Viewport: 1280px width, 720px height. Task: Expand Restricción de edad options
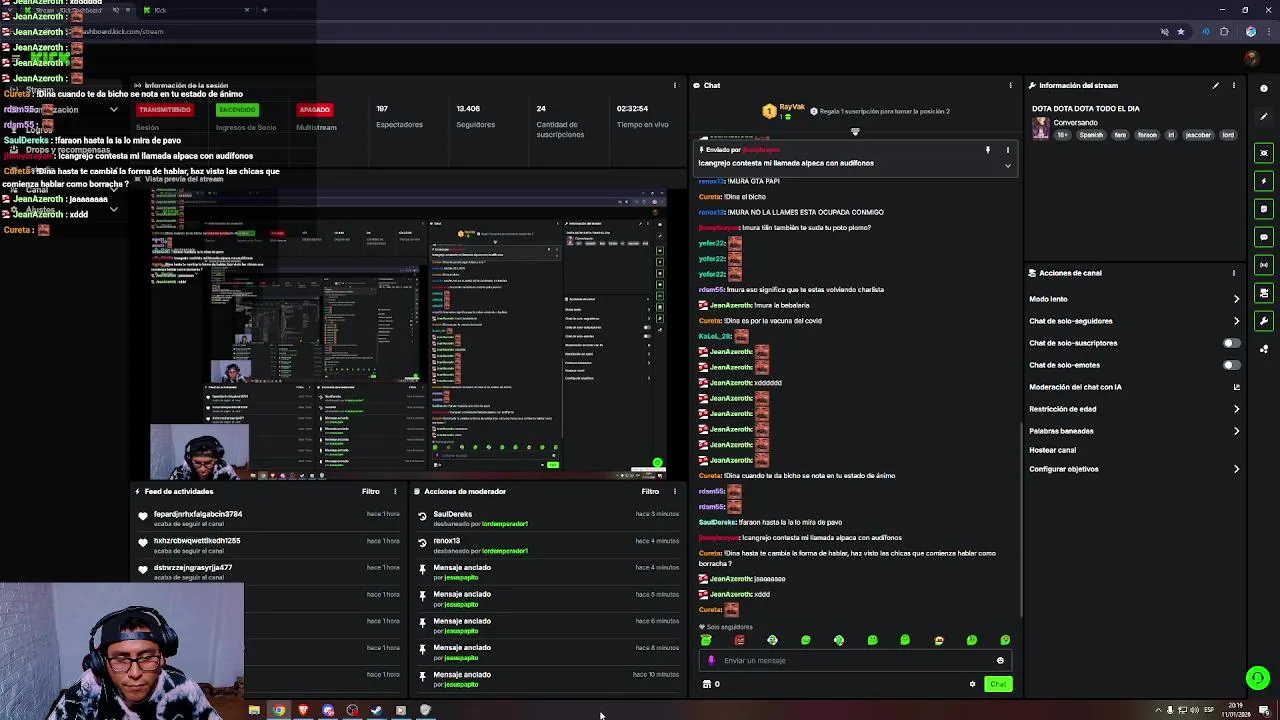coord(1236,409)
